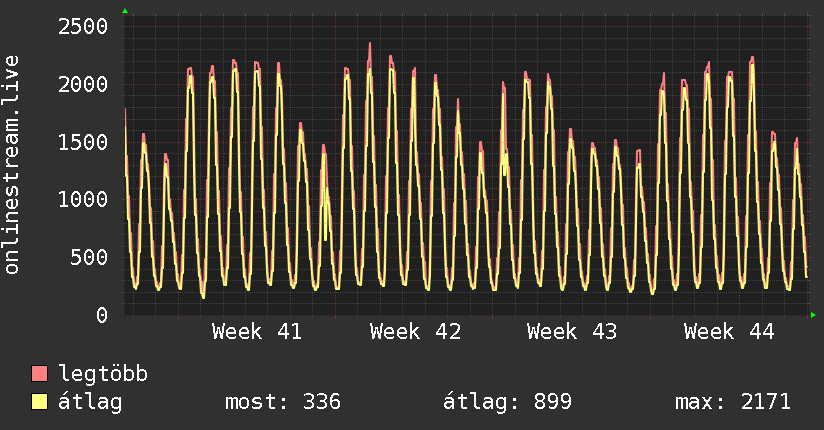
Task: Select the átlag legend label beside yellow swatch
Action: tap(90, 402)
